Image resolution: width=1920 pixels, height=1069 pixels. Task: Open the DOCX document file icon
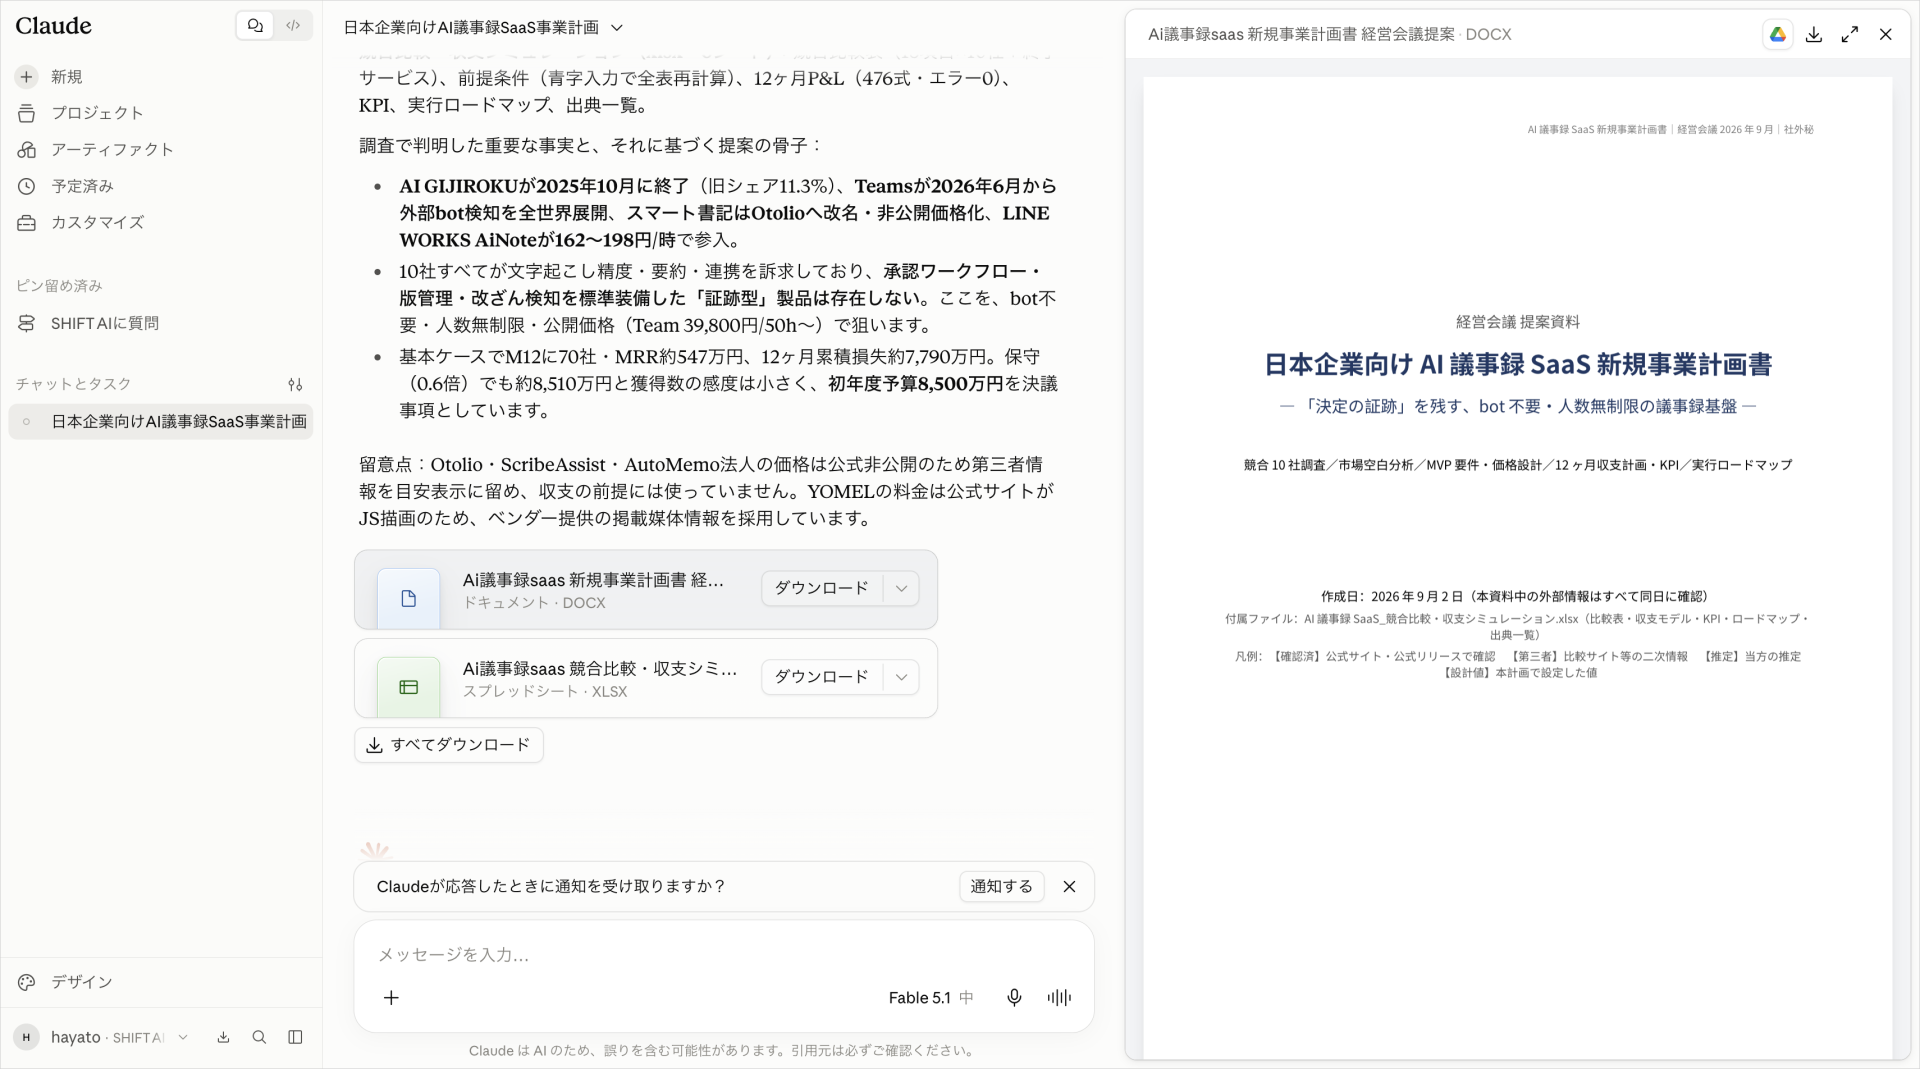tap(408, 598)
